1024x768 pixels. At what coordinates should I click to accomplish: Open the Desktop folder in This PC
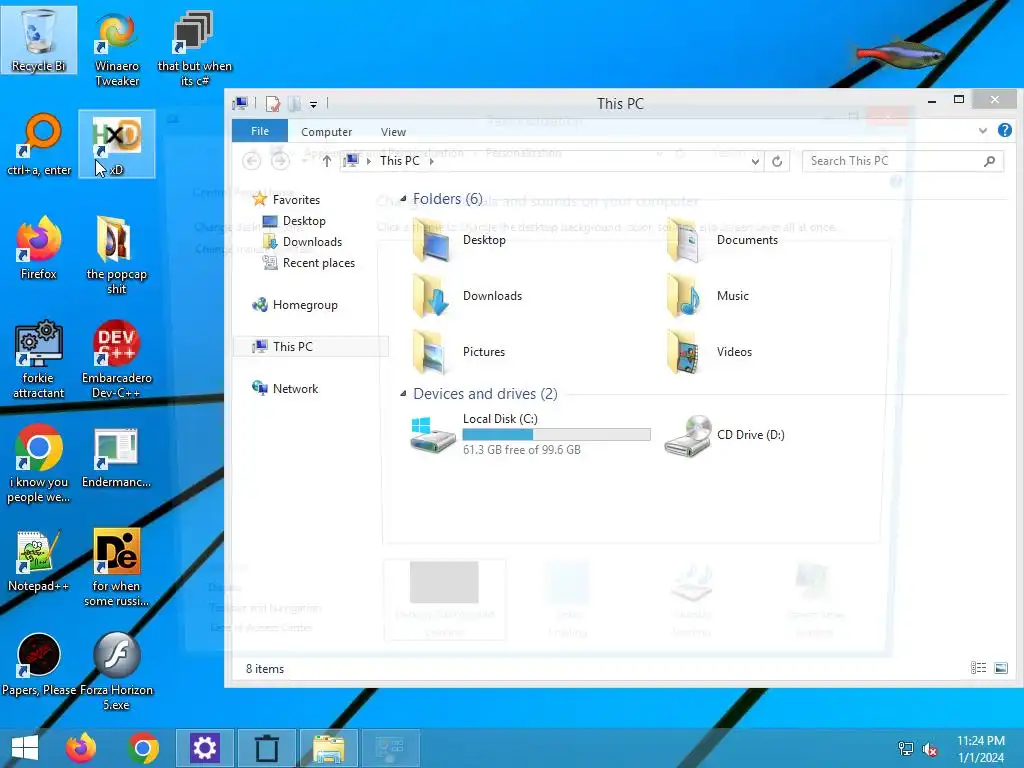pos(460,240)
